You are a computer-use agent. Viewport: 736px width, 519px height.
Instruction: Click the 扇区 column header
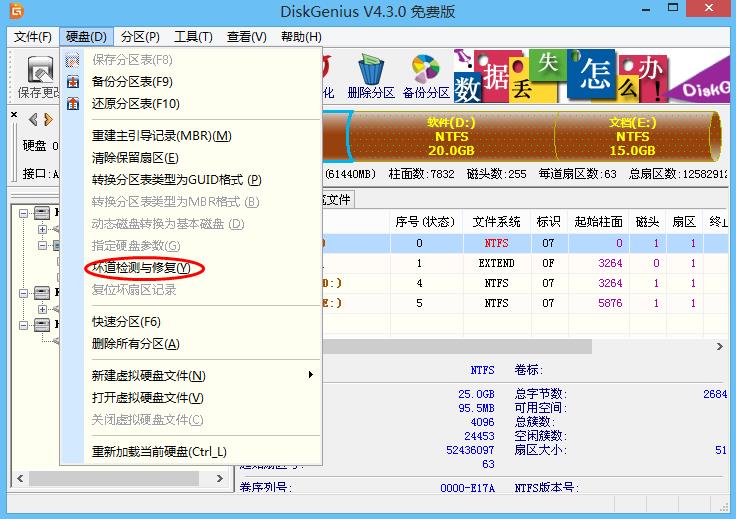[684, 221]
